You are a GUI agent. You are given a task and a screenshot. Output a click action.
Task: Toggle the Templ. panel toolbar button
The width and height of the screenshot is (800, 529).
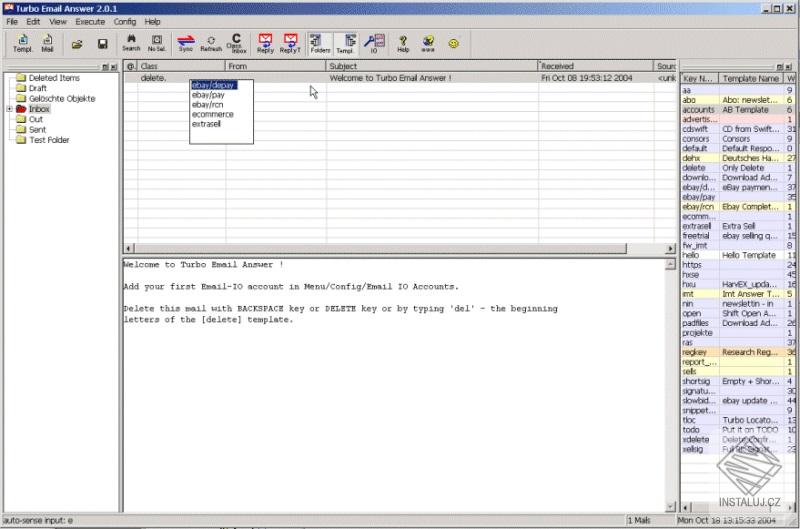pos(347,43)
